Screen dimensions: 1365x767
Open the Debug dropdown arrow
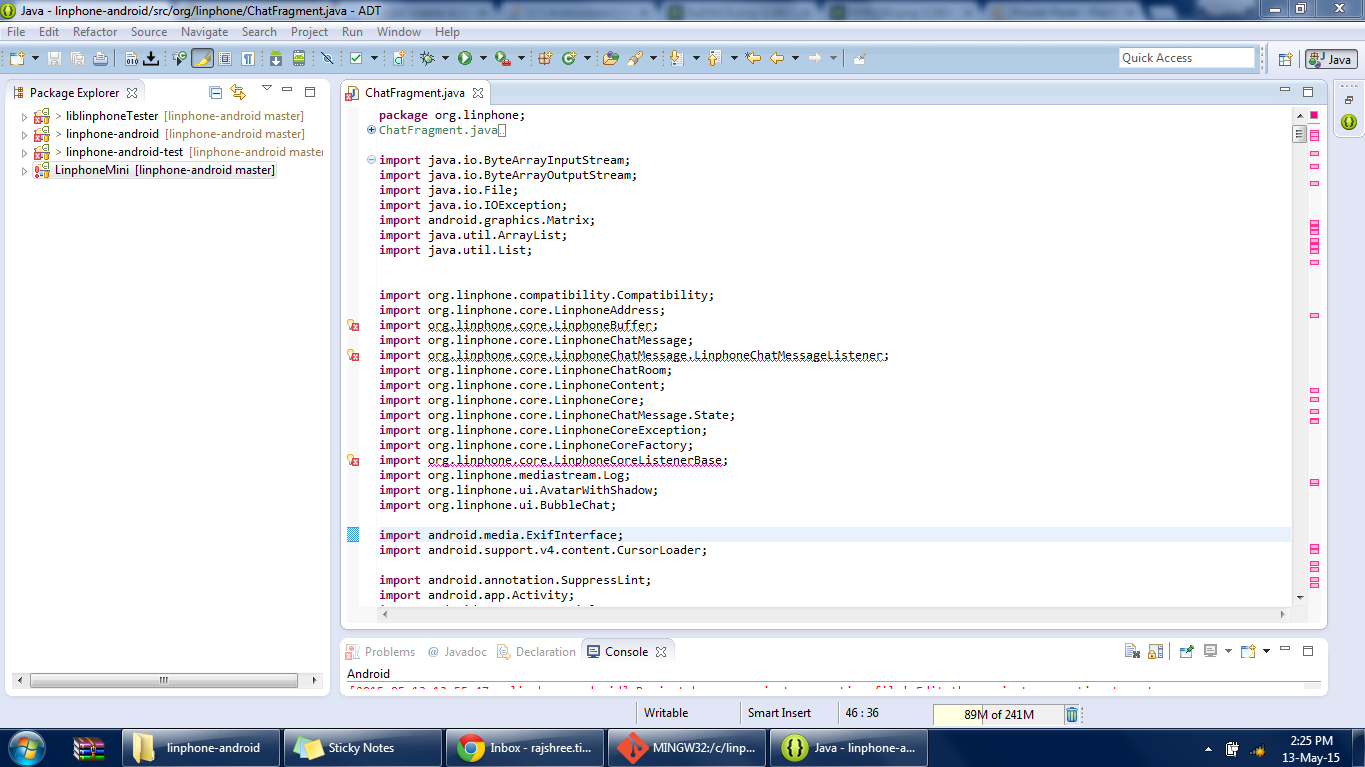point(445,58)
